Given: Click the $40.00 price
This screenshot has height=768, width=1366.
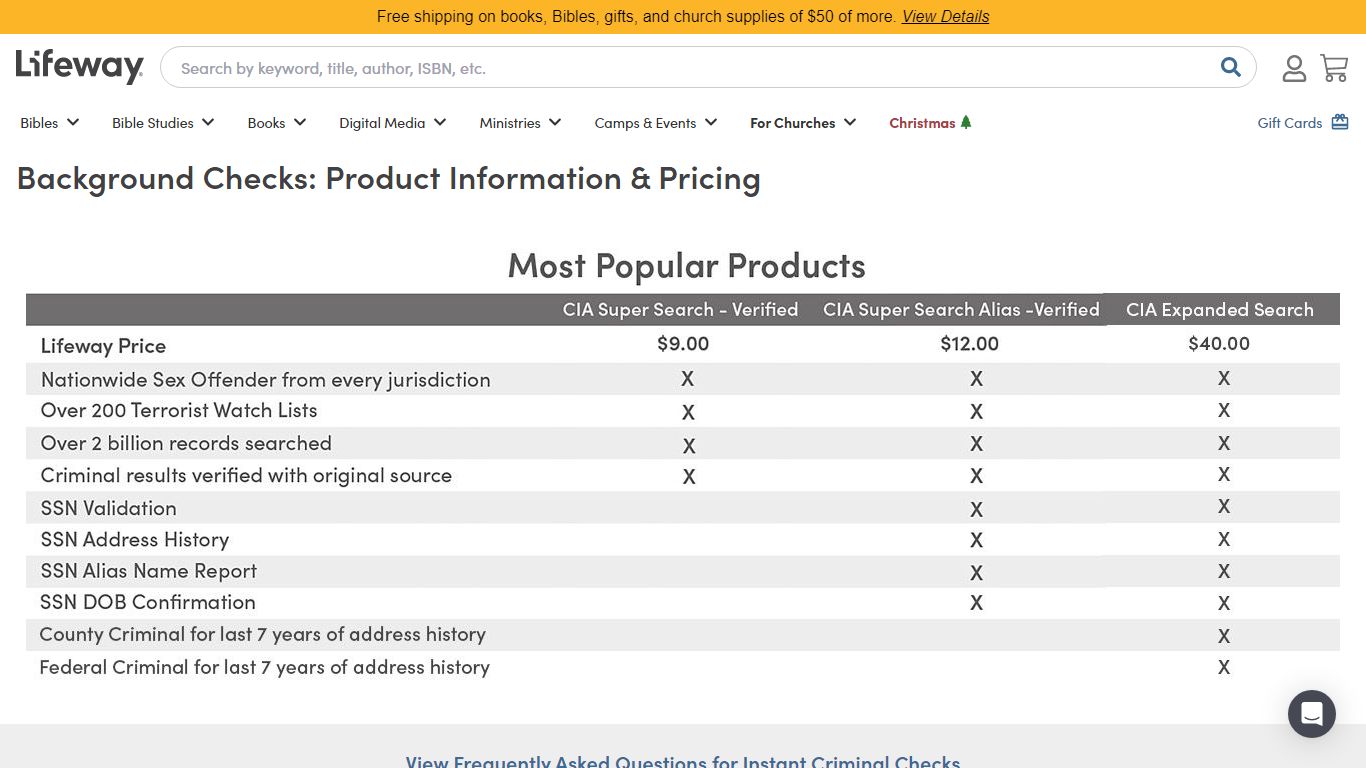Looking at the screenshot, I should coord(1219,344).
